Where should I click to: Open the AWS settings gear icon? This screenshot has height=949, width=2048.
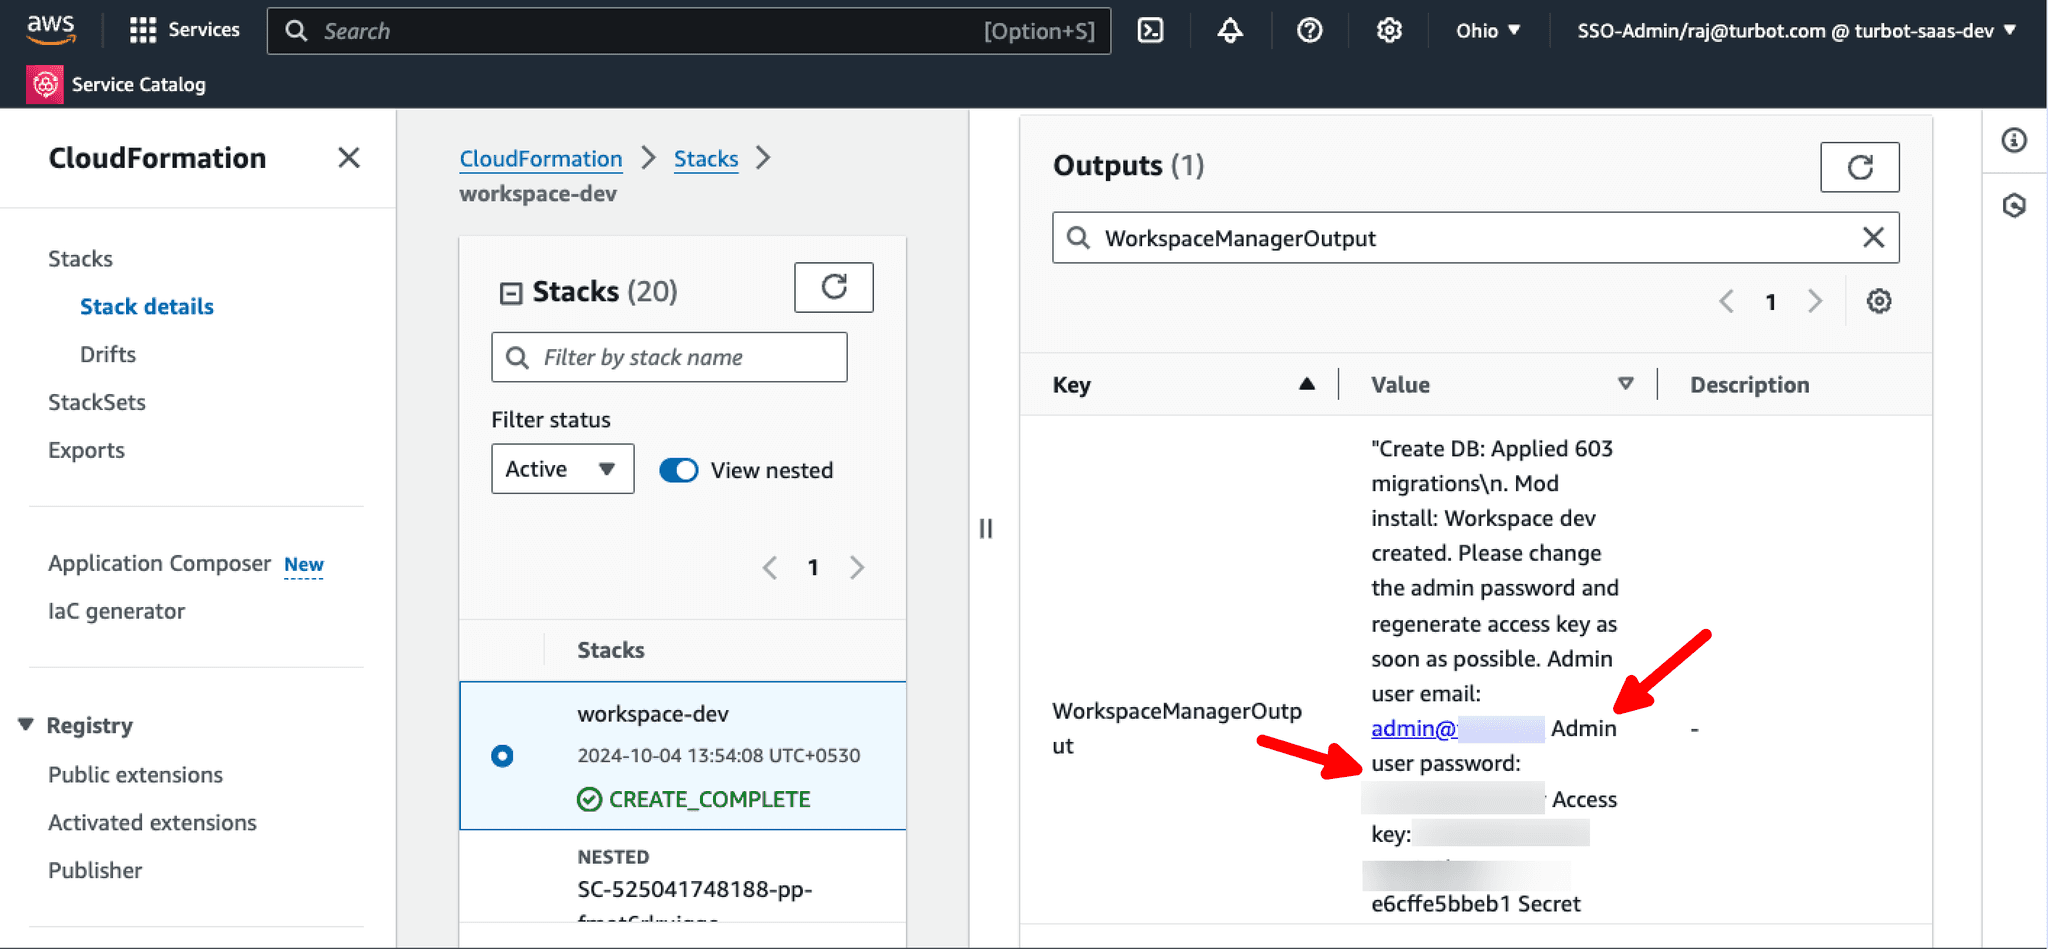pyautogui.click(x=1389, y=30)
